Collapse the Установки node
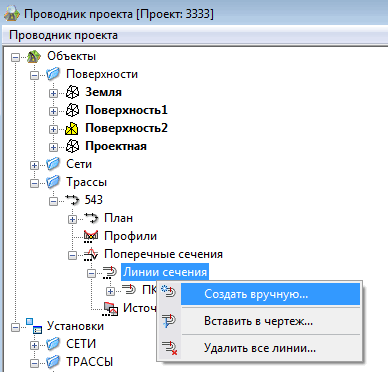Screen dimensions: 388x372 tap(15, 327)
